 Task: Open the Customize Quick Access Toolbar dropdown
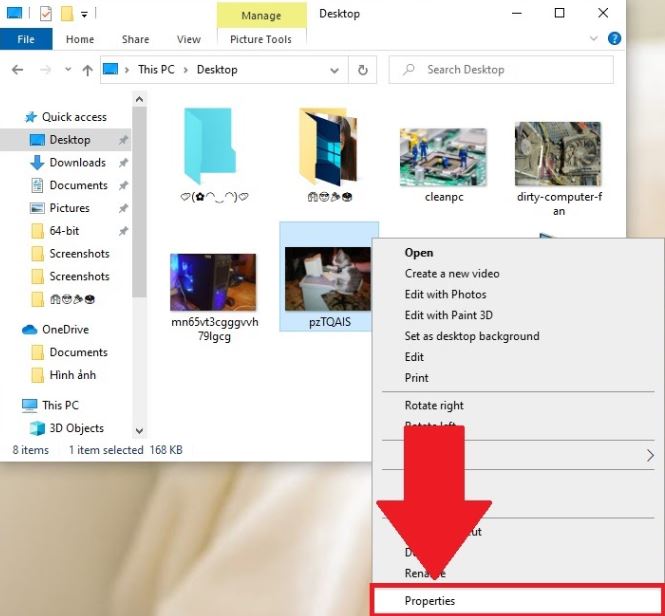[x=84, y=14]
